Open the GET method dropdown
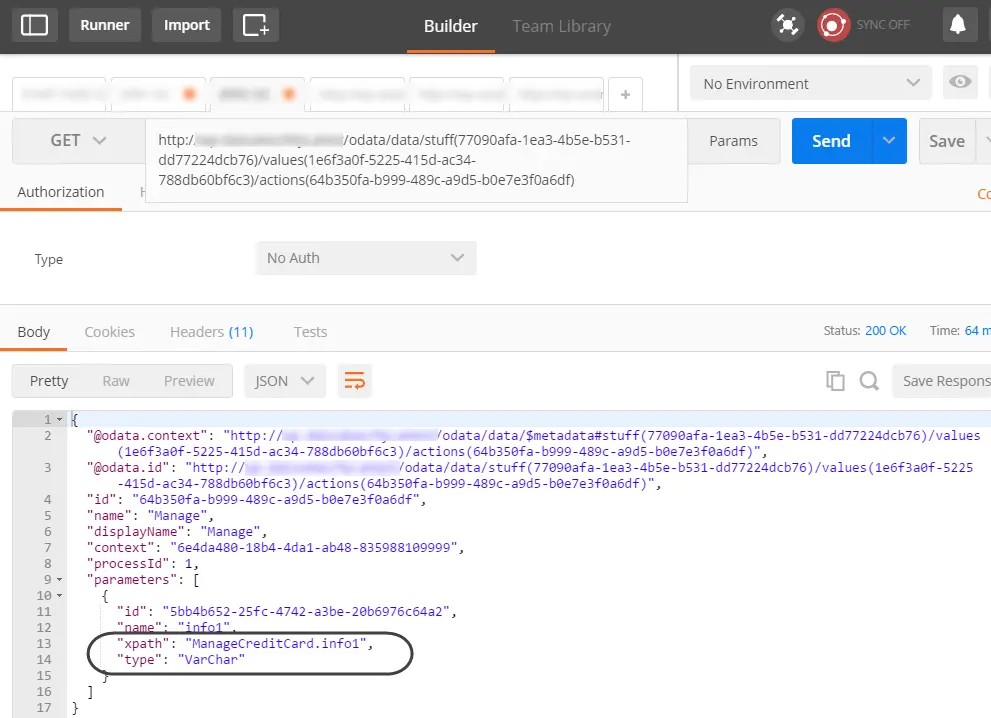The image size is (991, 718). coord(78,140)
